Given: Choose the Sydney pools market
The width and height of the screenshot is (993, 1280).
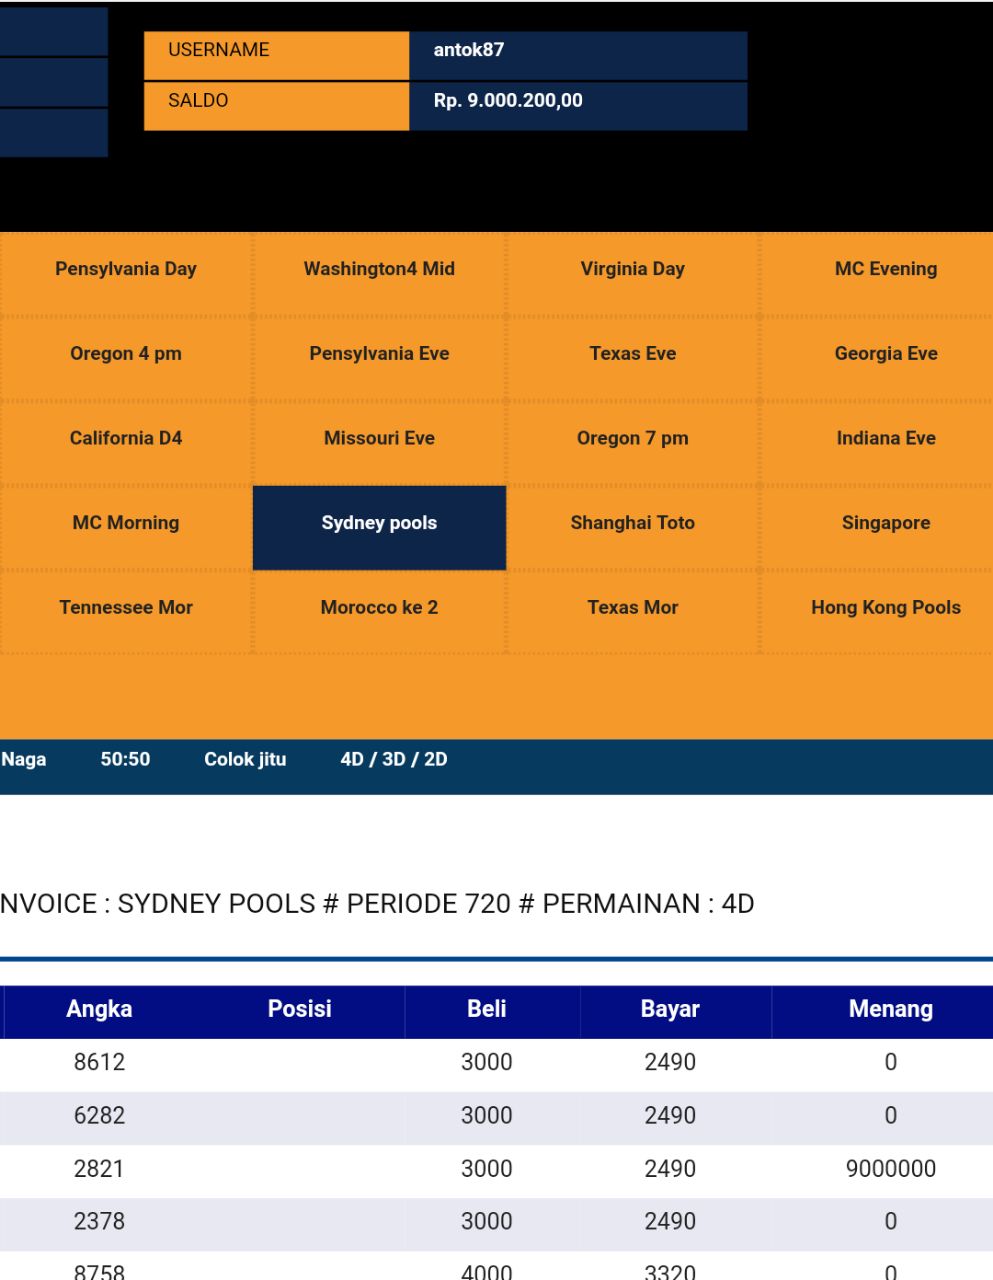Looking at the screenshot, I should 379,523.
